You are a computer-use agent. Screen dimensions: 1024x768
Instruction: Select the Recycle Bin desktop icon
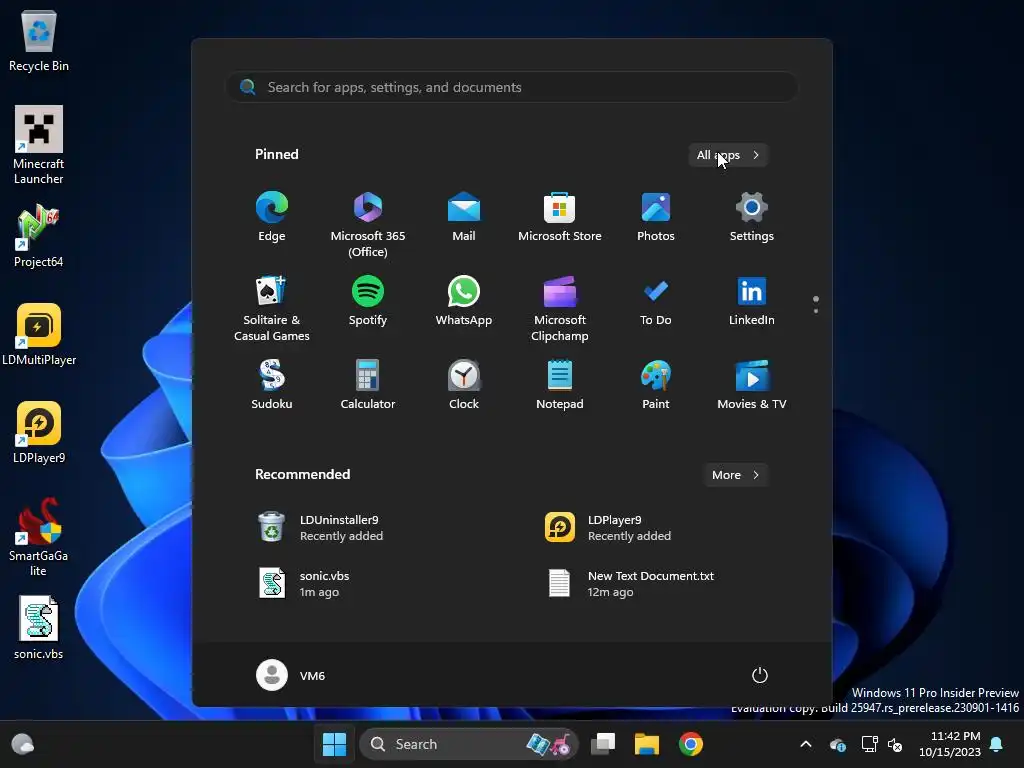point(39,40)
